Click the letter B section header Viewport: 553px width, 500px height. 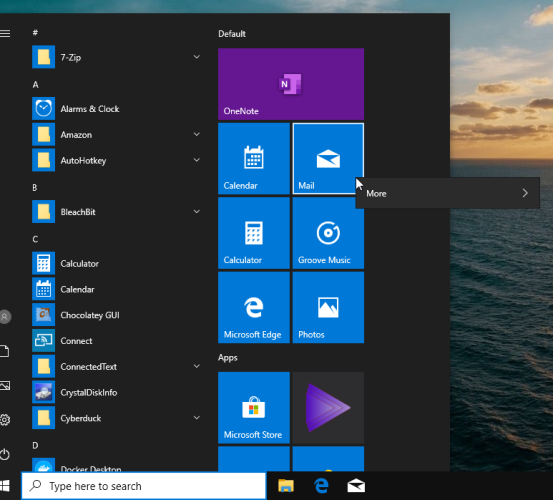click(35, 188)
